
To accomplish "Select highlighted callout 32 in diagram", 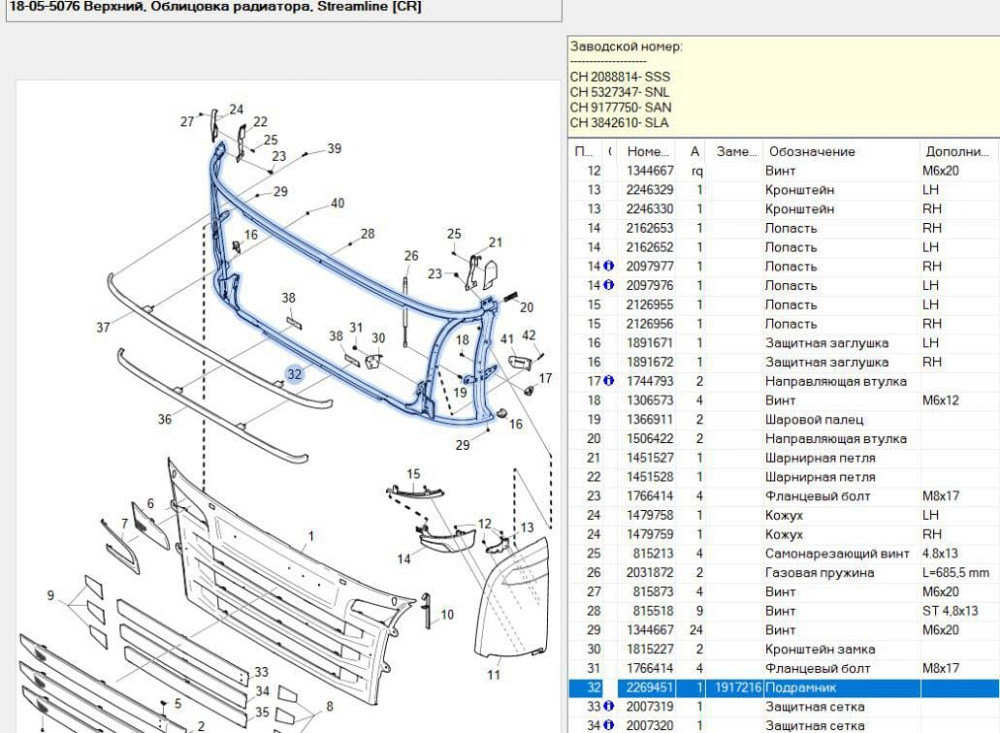I will tap(294, 374).
